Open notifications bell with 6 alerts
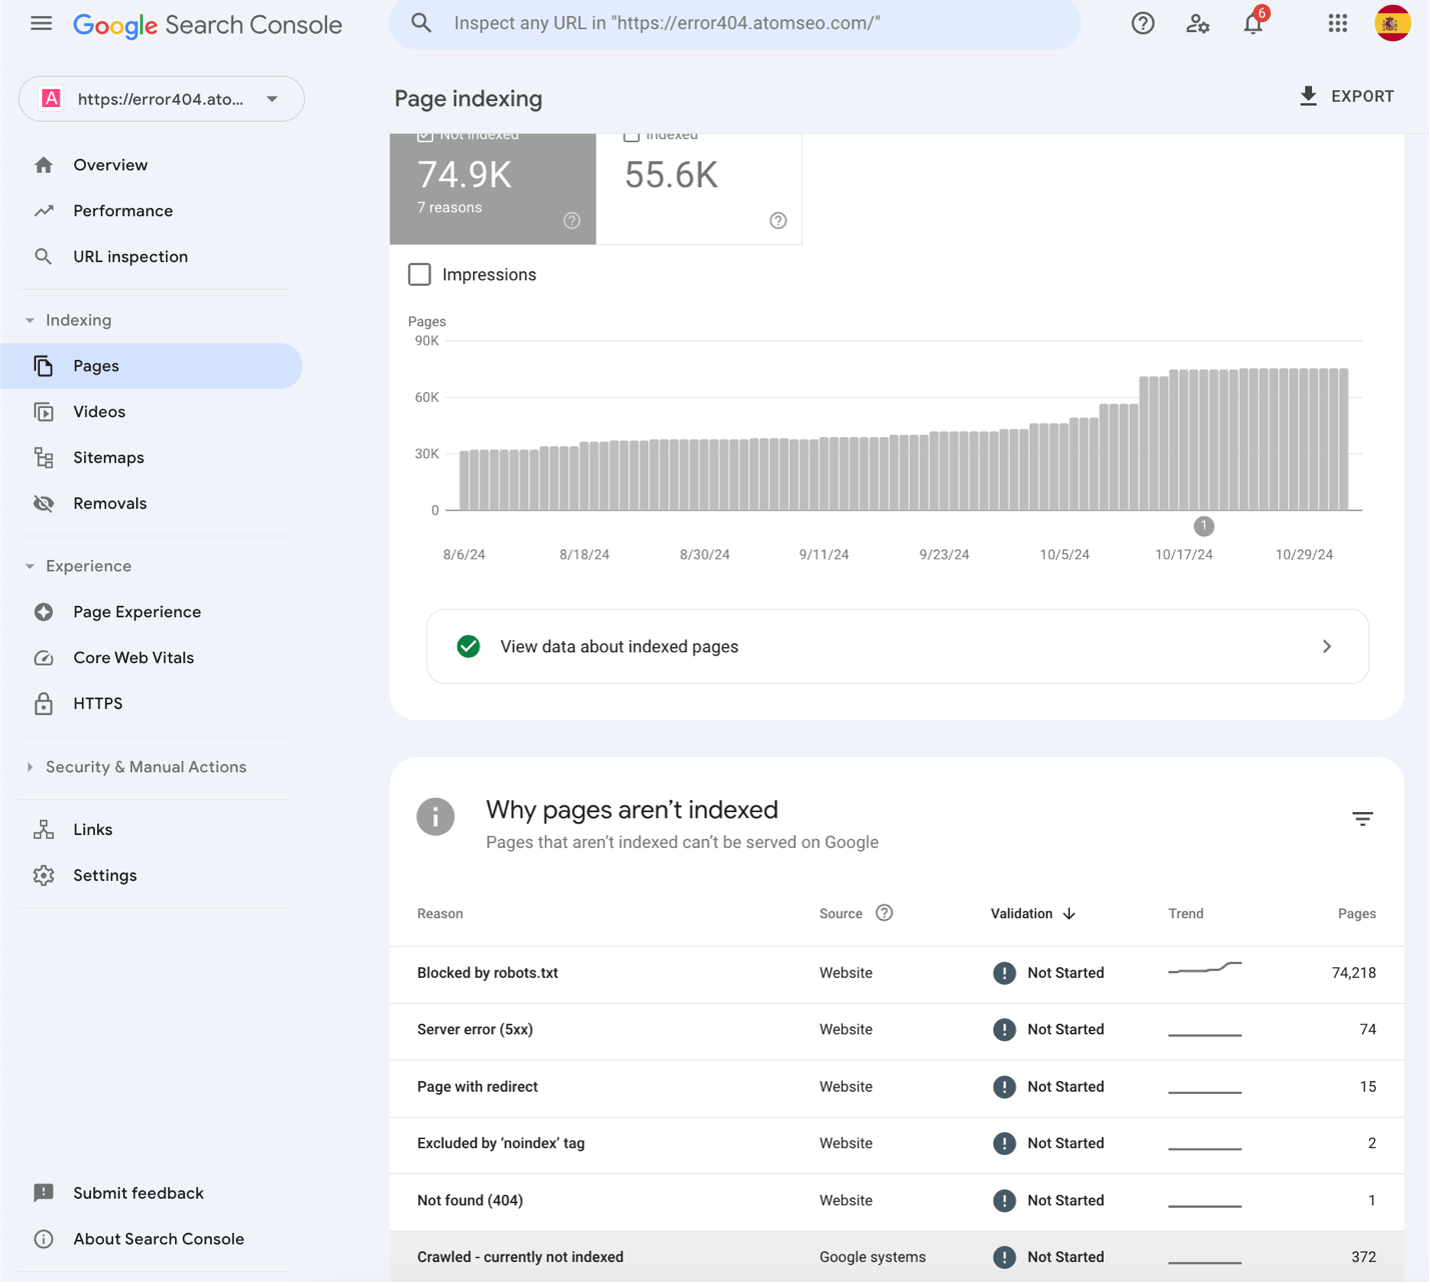1430x1286 pixels. pyautogui.click(x=1253, y=23)
